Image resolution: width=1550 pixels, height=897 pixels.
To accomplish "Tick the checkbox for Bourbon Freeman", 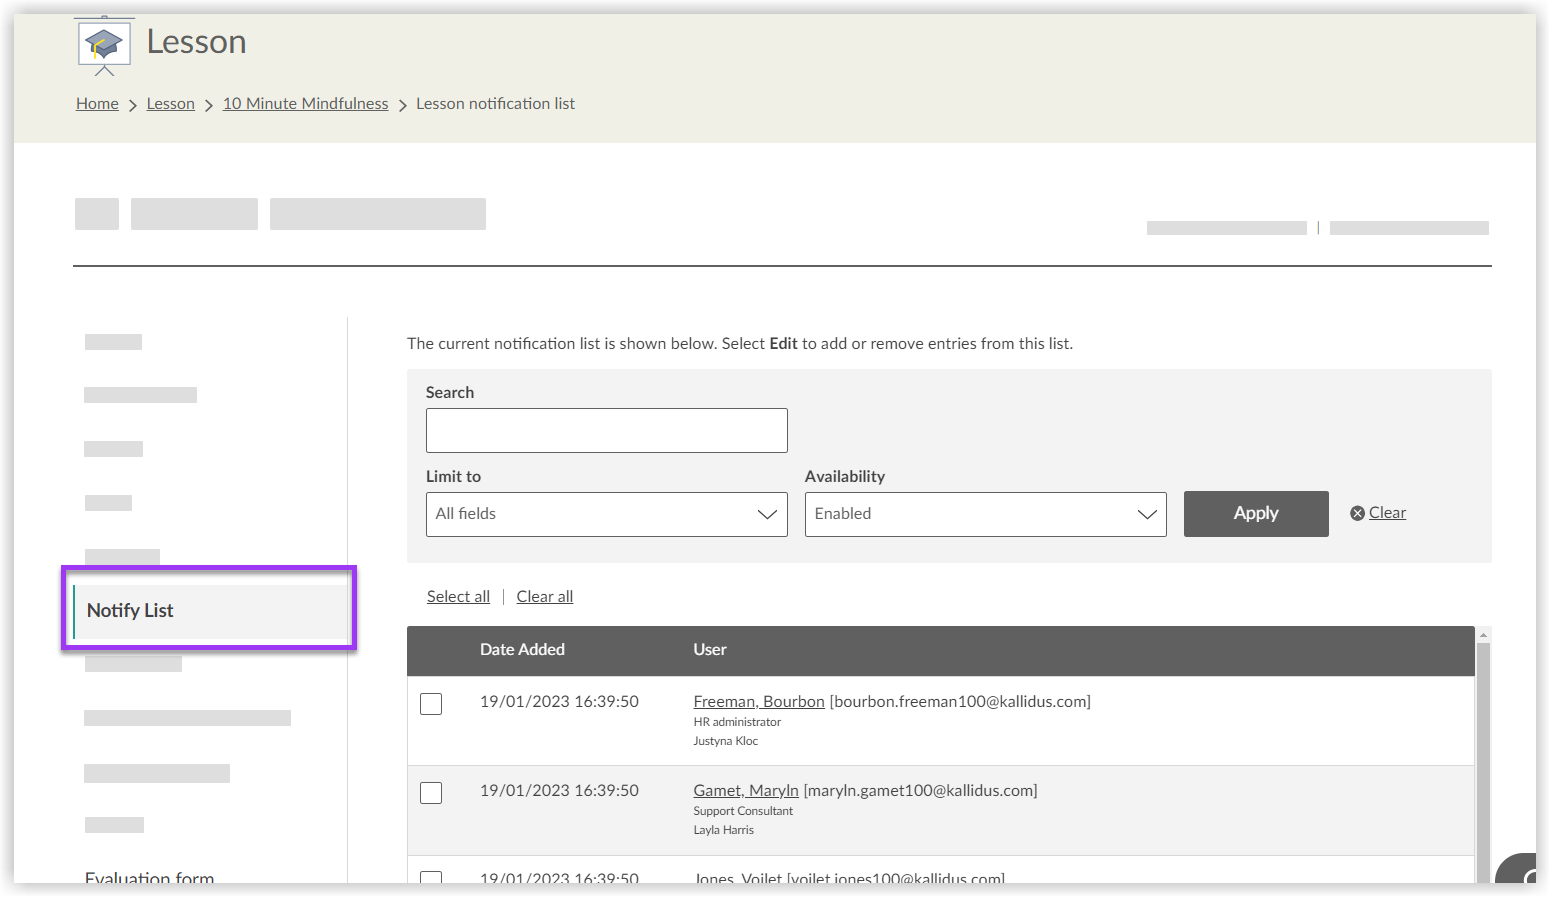I will pos(431,704).
